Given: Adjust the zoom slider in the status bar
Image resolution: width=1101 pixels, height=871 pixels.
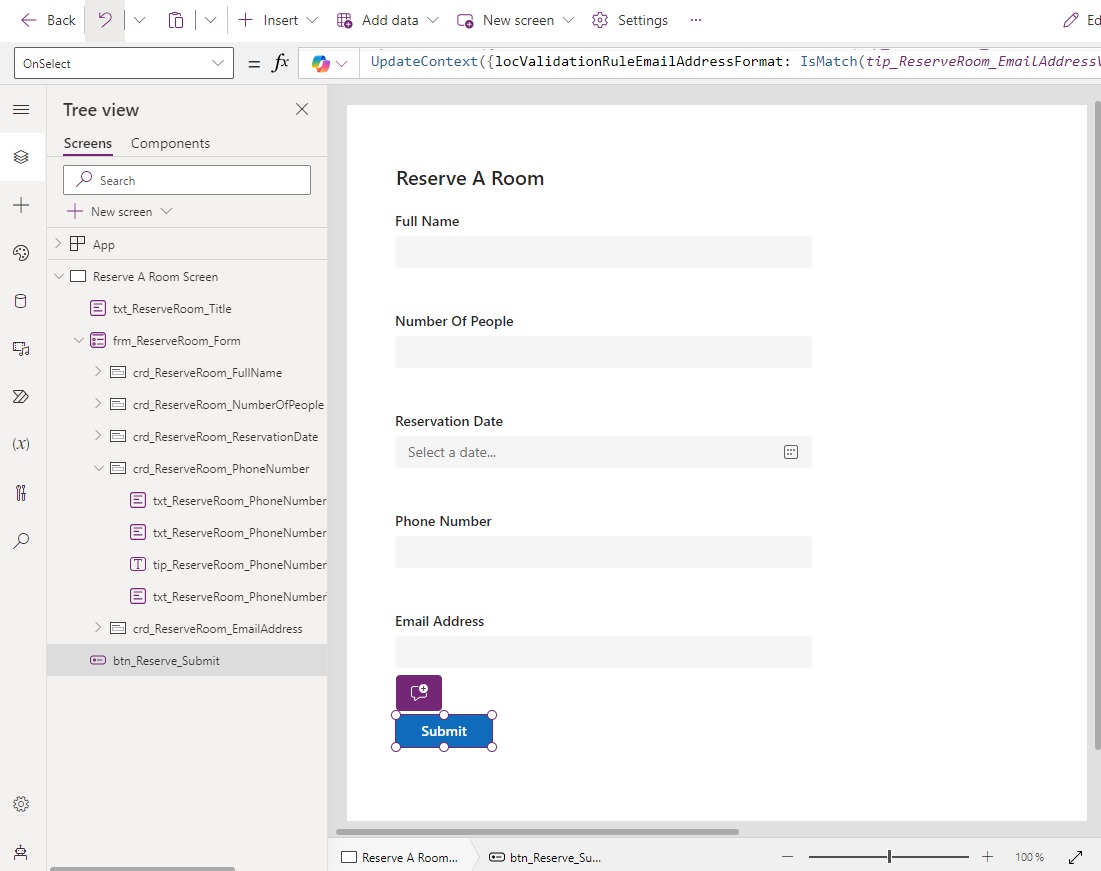Looking at the screenshot, I should pyautogui.click(x=888, y=857).
